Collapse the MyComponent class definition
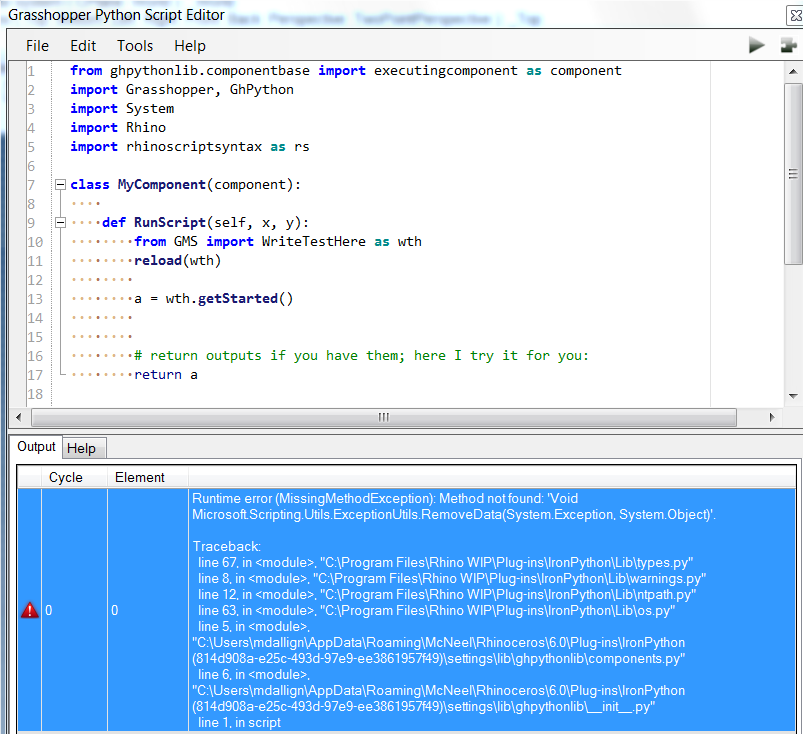This screenshot has height=734, width=803. [60, 184]
